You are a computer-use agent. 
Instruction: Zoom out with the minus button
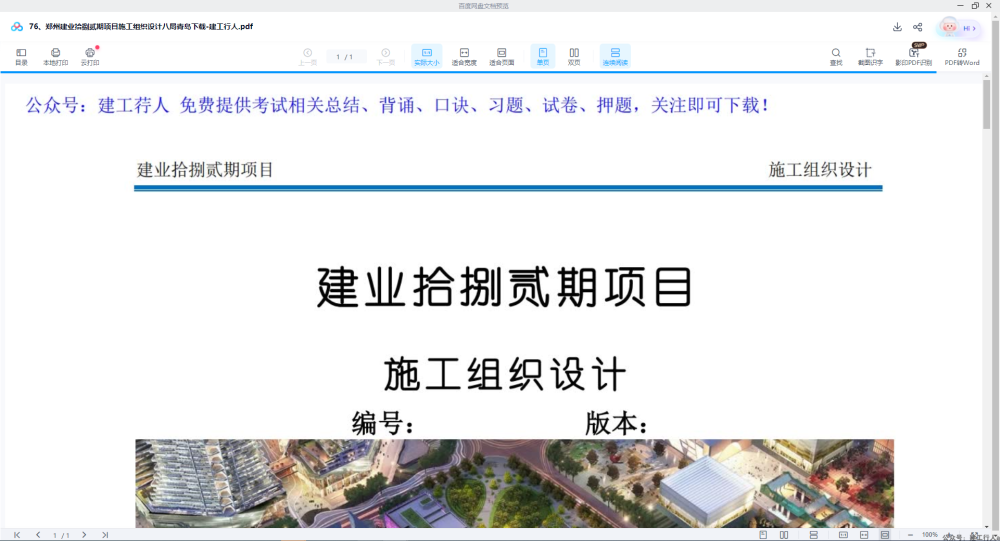click(x=910, y=535)
